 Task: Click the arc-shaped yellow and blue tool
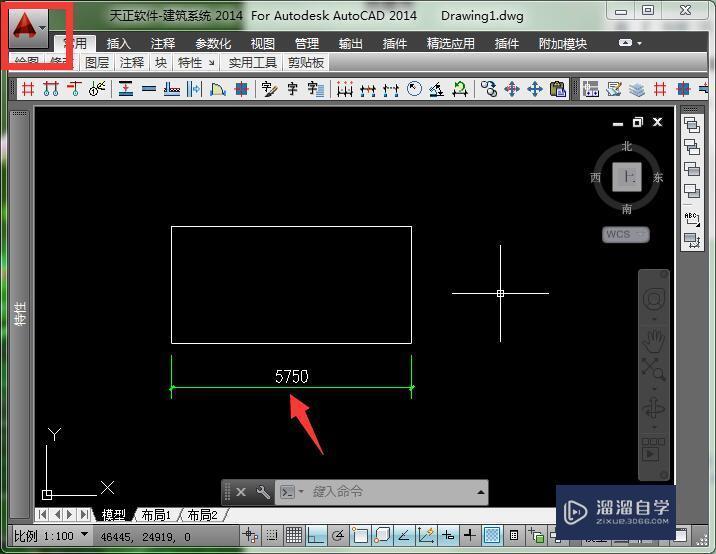[x=218, y=89]
